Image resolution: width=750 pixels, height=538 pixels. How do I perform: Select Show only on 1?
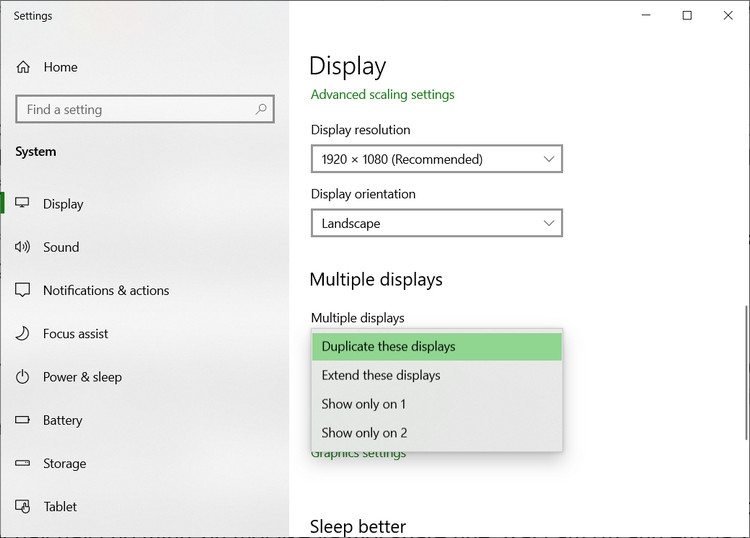[437, 404]
